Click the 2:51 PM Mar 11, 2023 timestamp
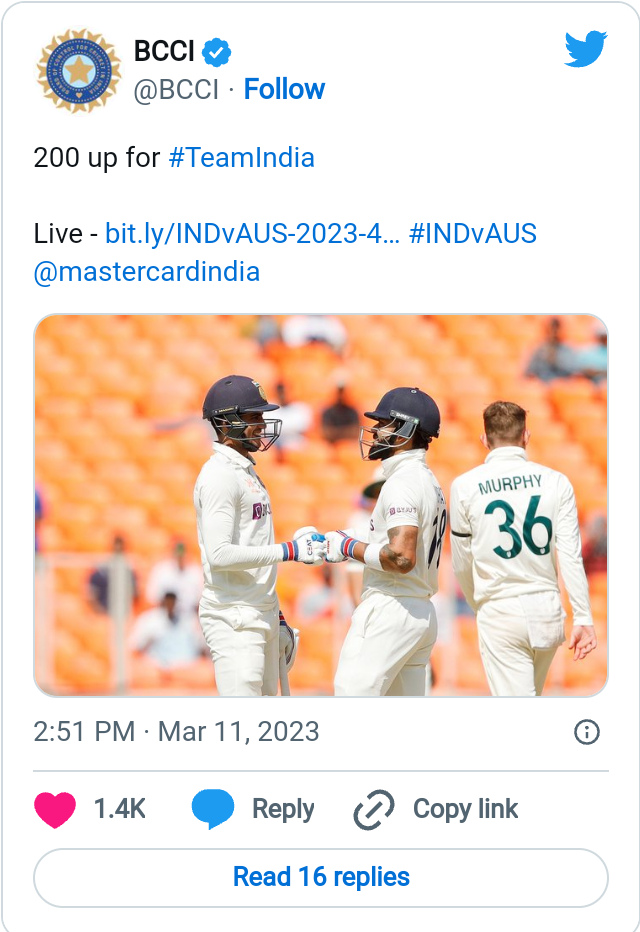 (x=177, y=731)
